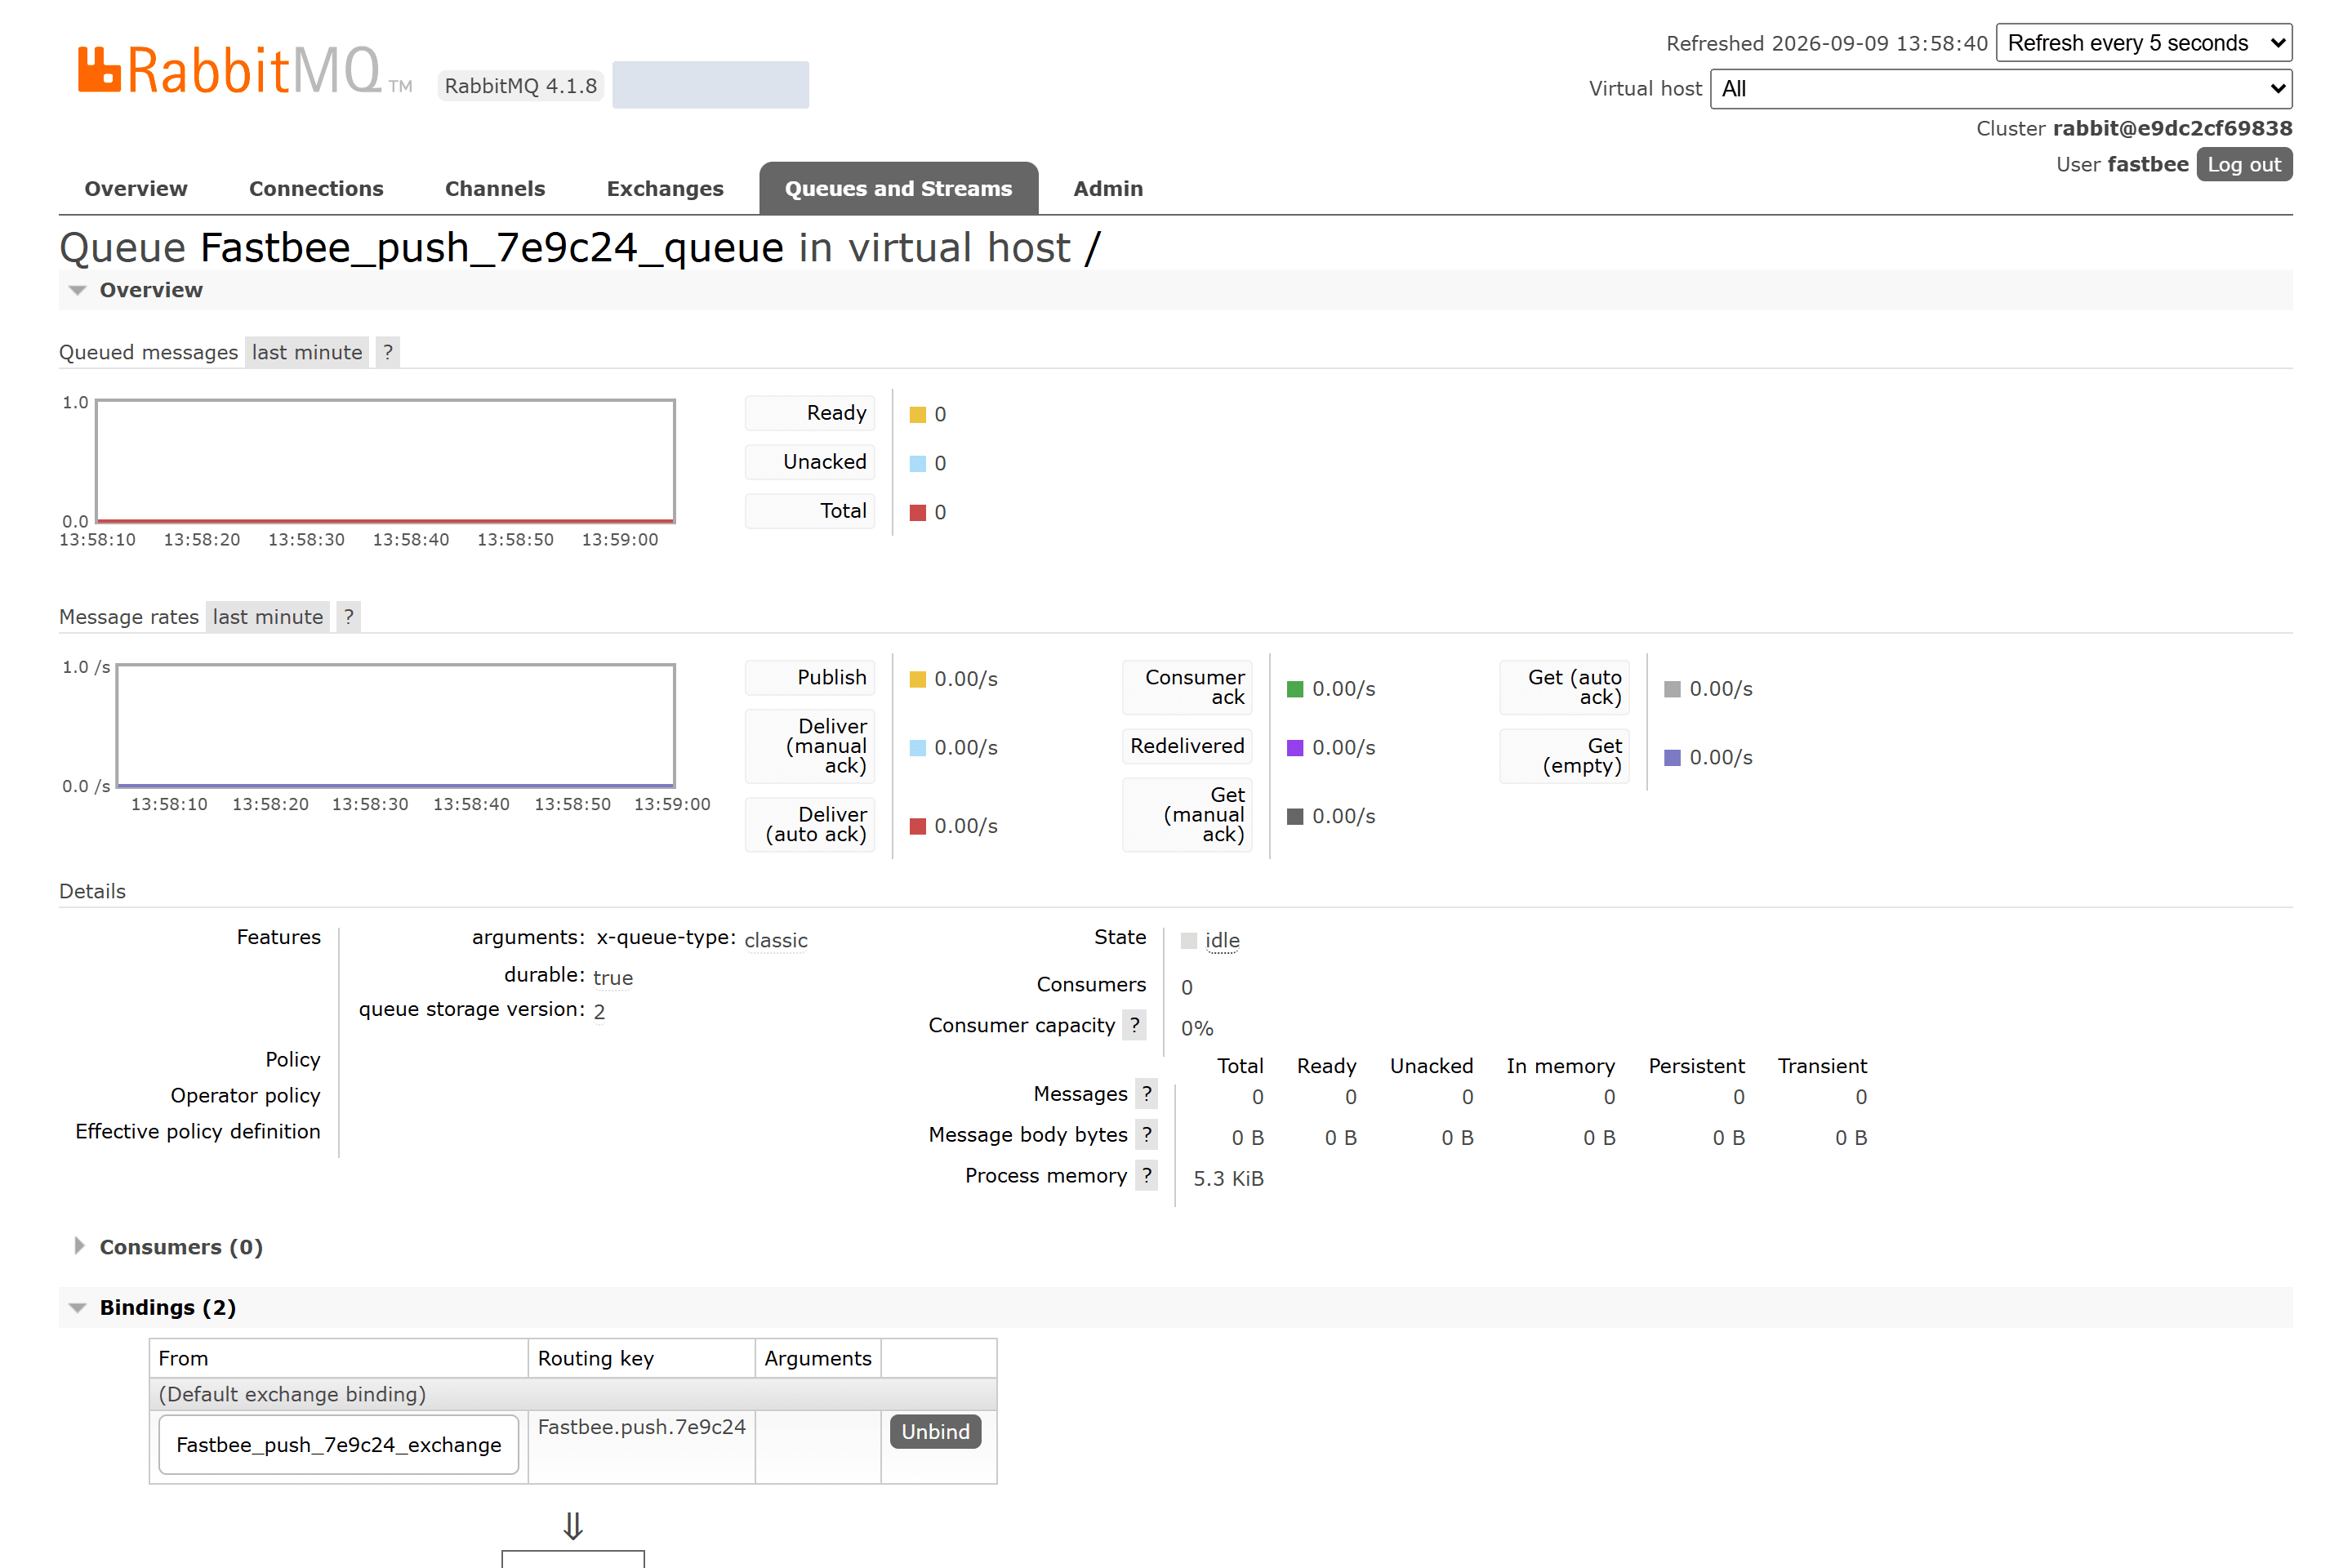Image resolution: width=2352 pixels, height=1568 pixels.
Task: Go to the Connections tab
Action: (x=316, y=189)
